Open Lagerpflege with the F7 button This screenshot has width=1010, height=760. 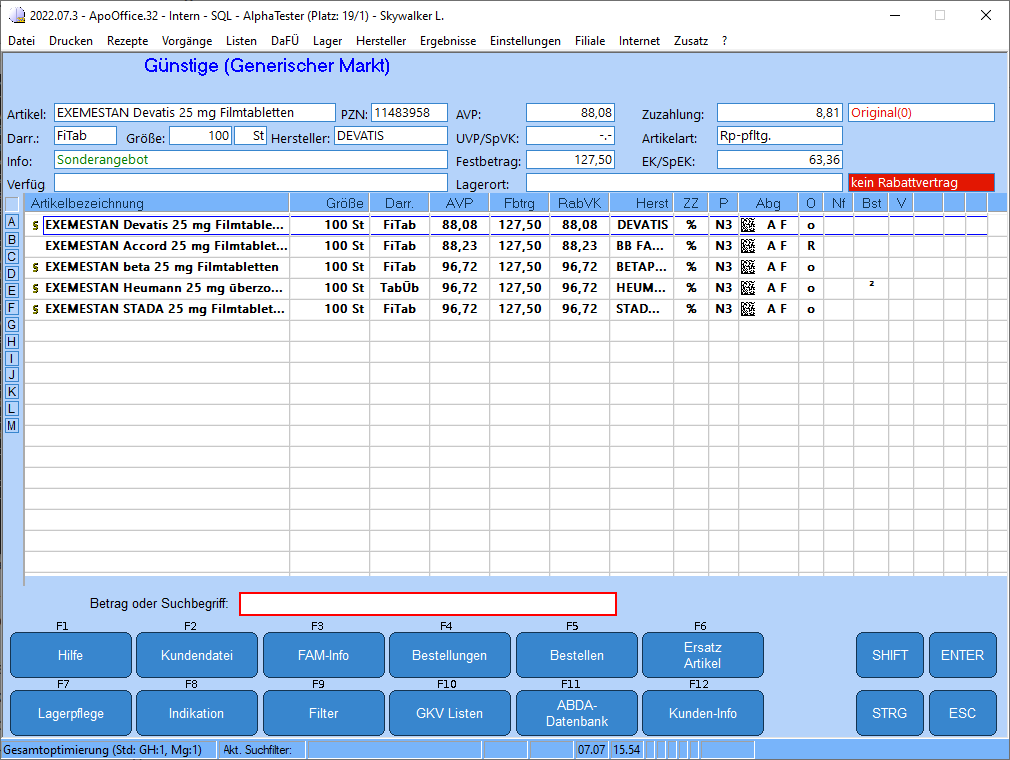point(71,713)
